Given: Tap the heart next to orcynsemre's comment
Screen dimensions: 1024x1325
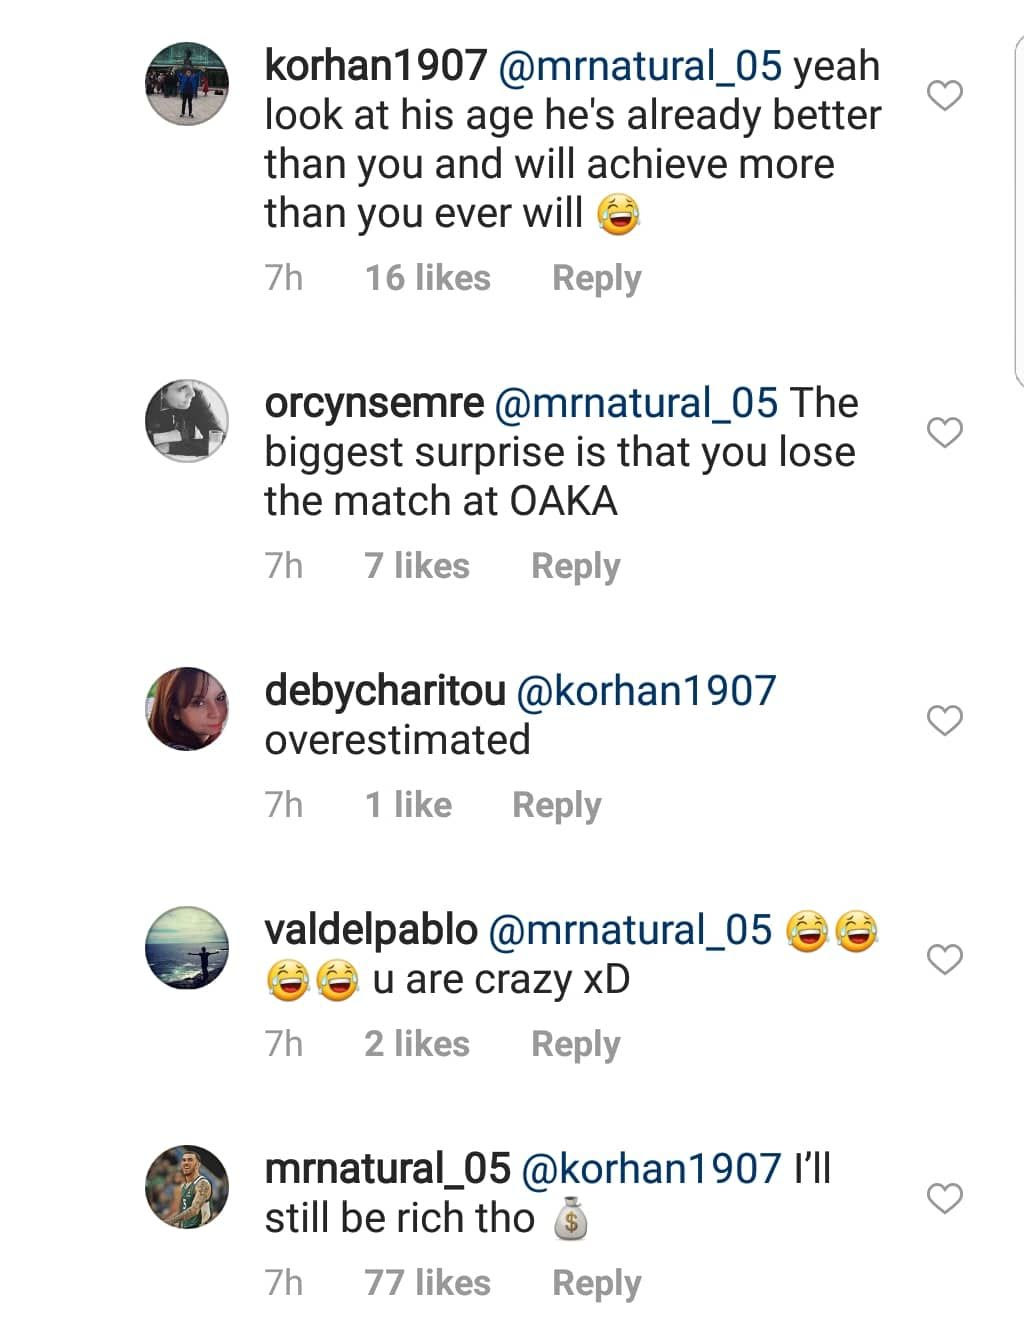Looking at the screenshot, I should click(x=945, y=432).
